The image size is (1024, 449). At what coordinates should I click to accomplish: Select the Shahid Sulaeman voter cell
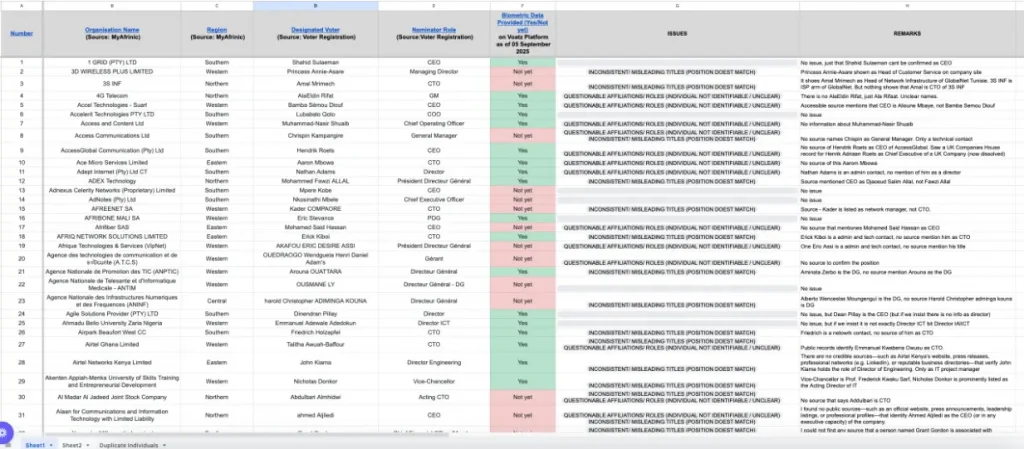tap(315, 63)
